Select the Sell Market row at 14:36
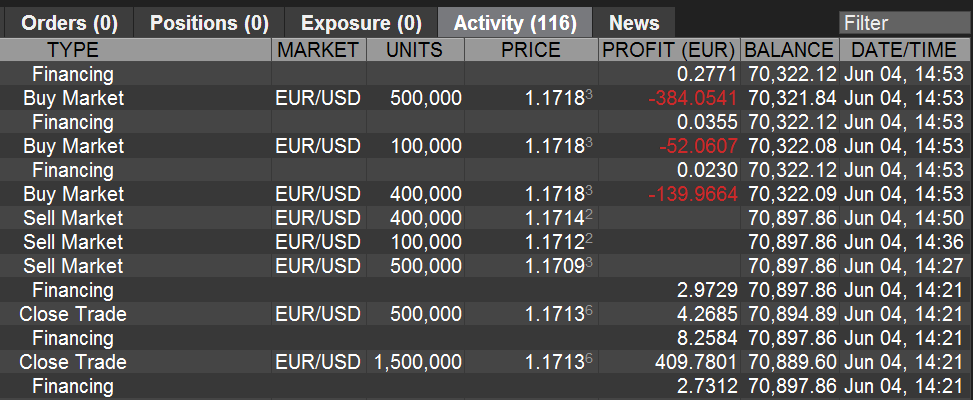The width and height of the screenshot is (973, 400). tap(74, 242)
